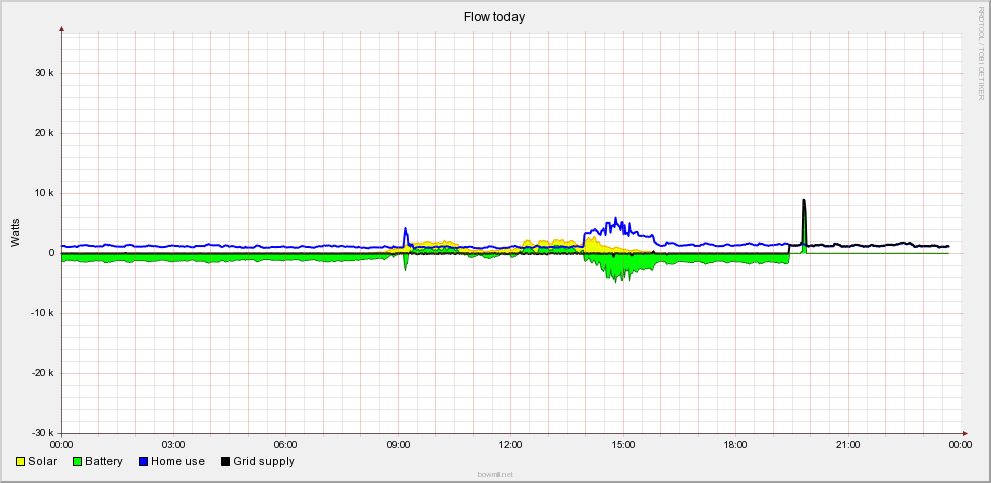Click the 18:00 time axis marker
This screenshot has width=991, height=483.
[736, 443]
